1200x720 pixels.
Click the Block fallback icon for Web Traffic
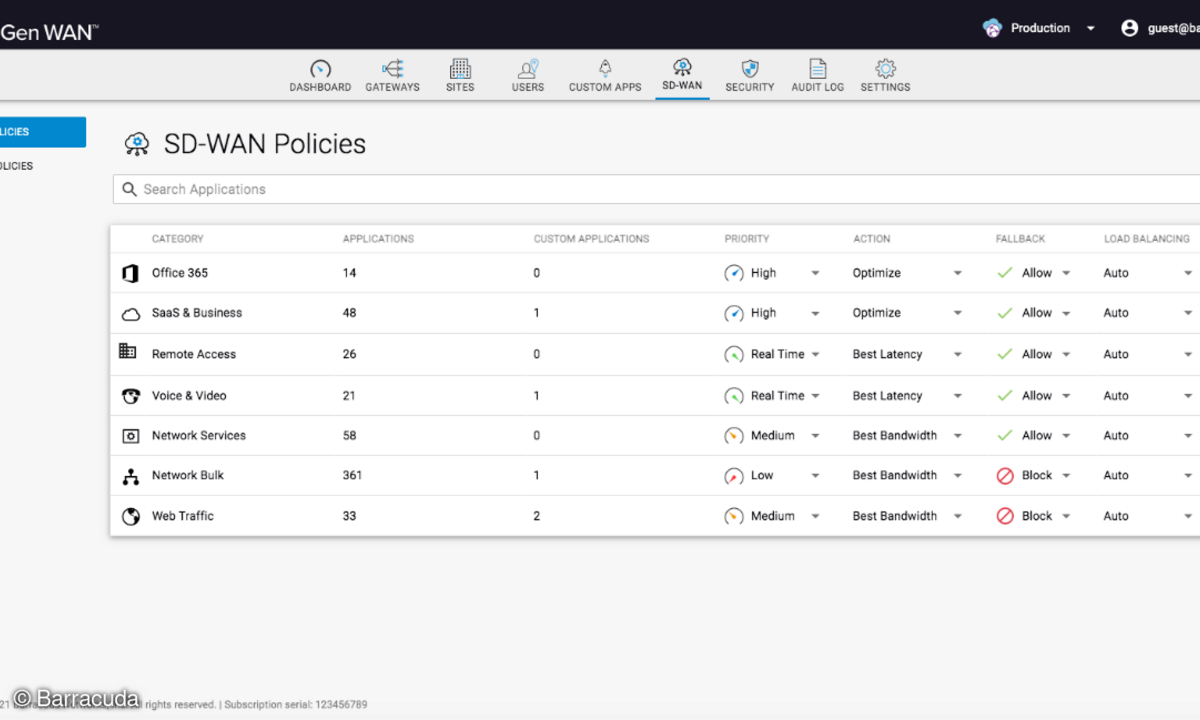(1005, 517)
